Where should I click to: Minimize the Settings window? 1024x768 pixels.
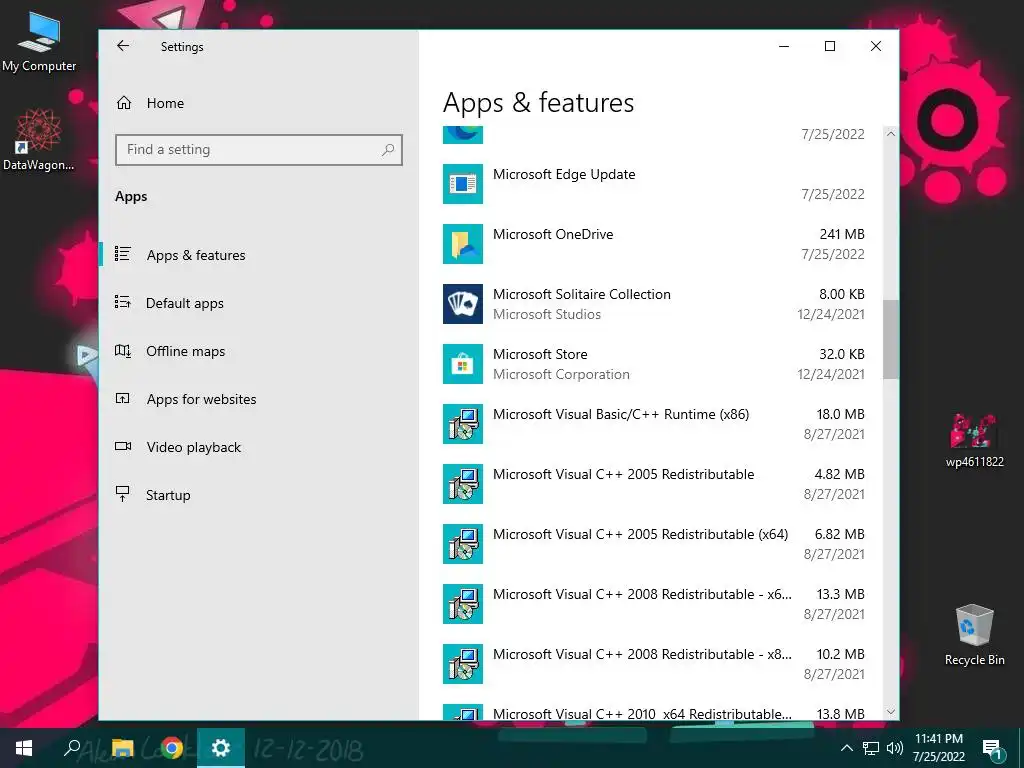click(784, 46)
